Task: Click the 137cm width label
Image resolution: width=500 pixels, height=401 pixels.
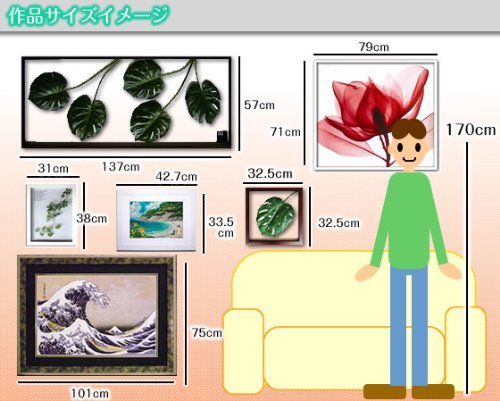Action: 121,166
